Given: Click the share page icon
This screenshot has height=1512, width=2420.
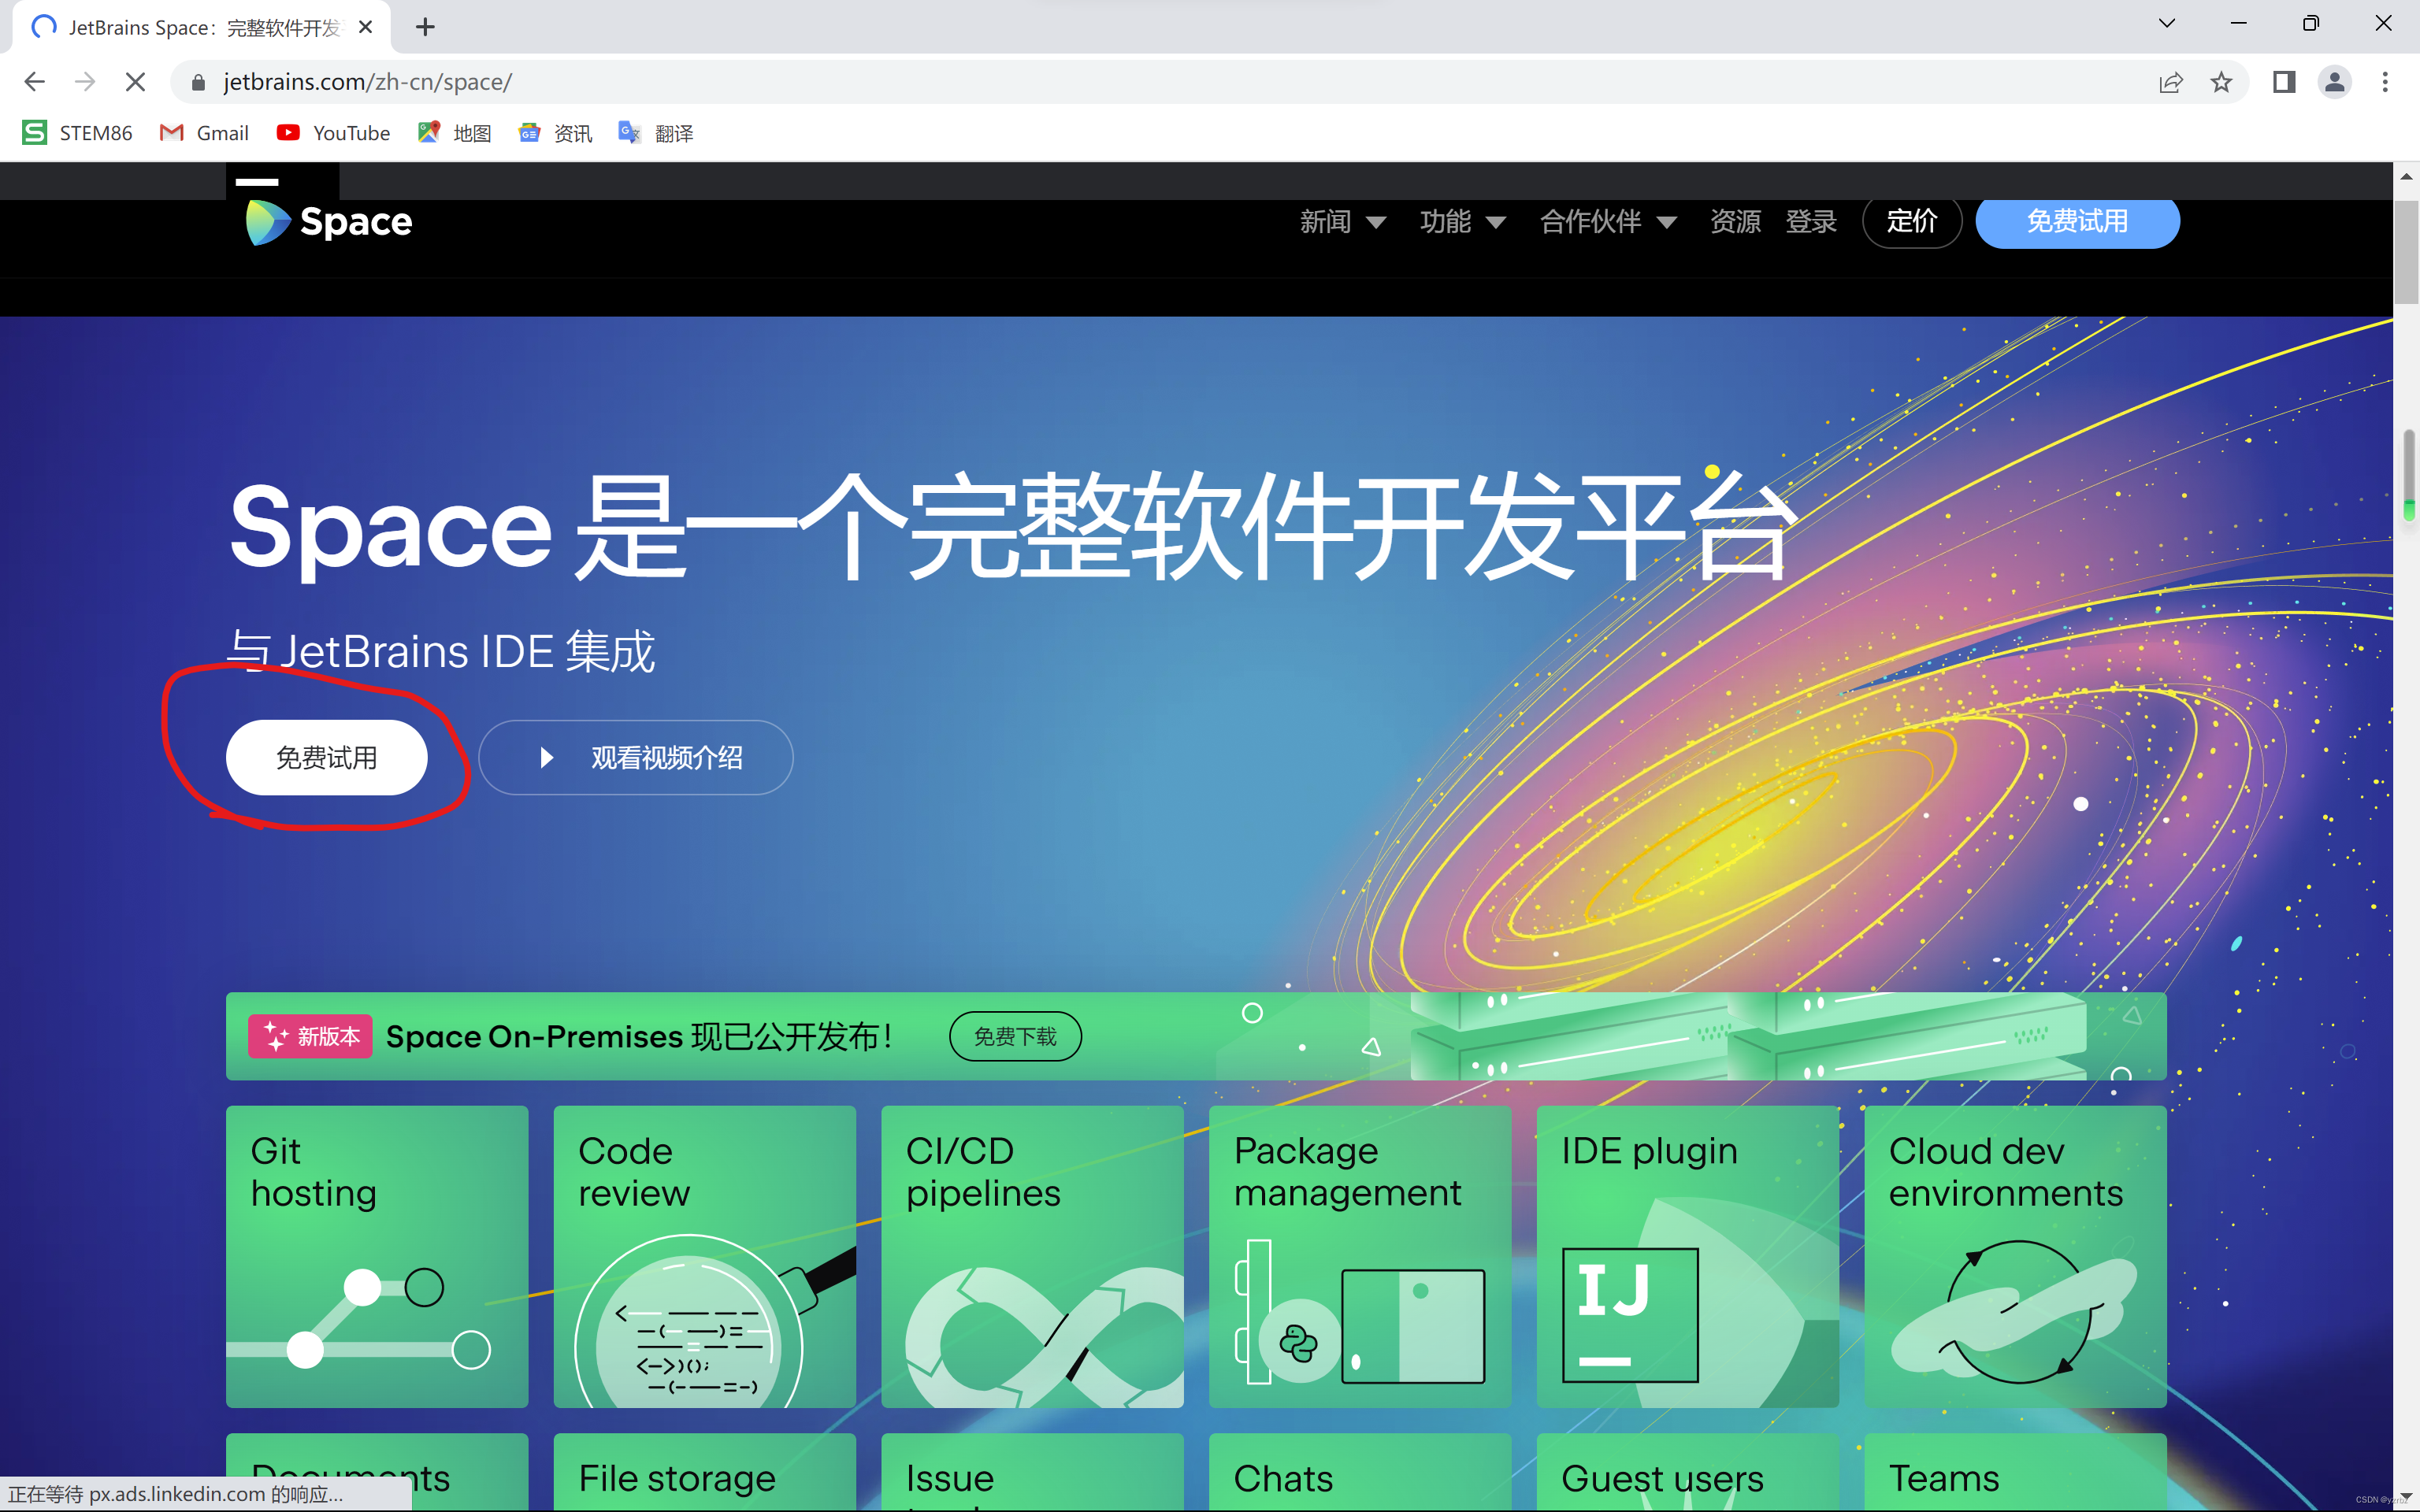Looking at the screenshot, I should (2170, 82).
